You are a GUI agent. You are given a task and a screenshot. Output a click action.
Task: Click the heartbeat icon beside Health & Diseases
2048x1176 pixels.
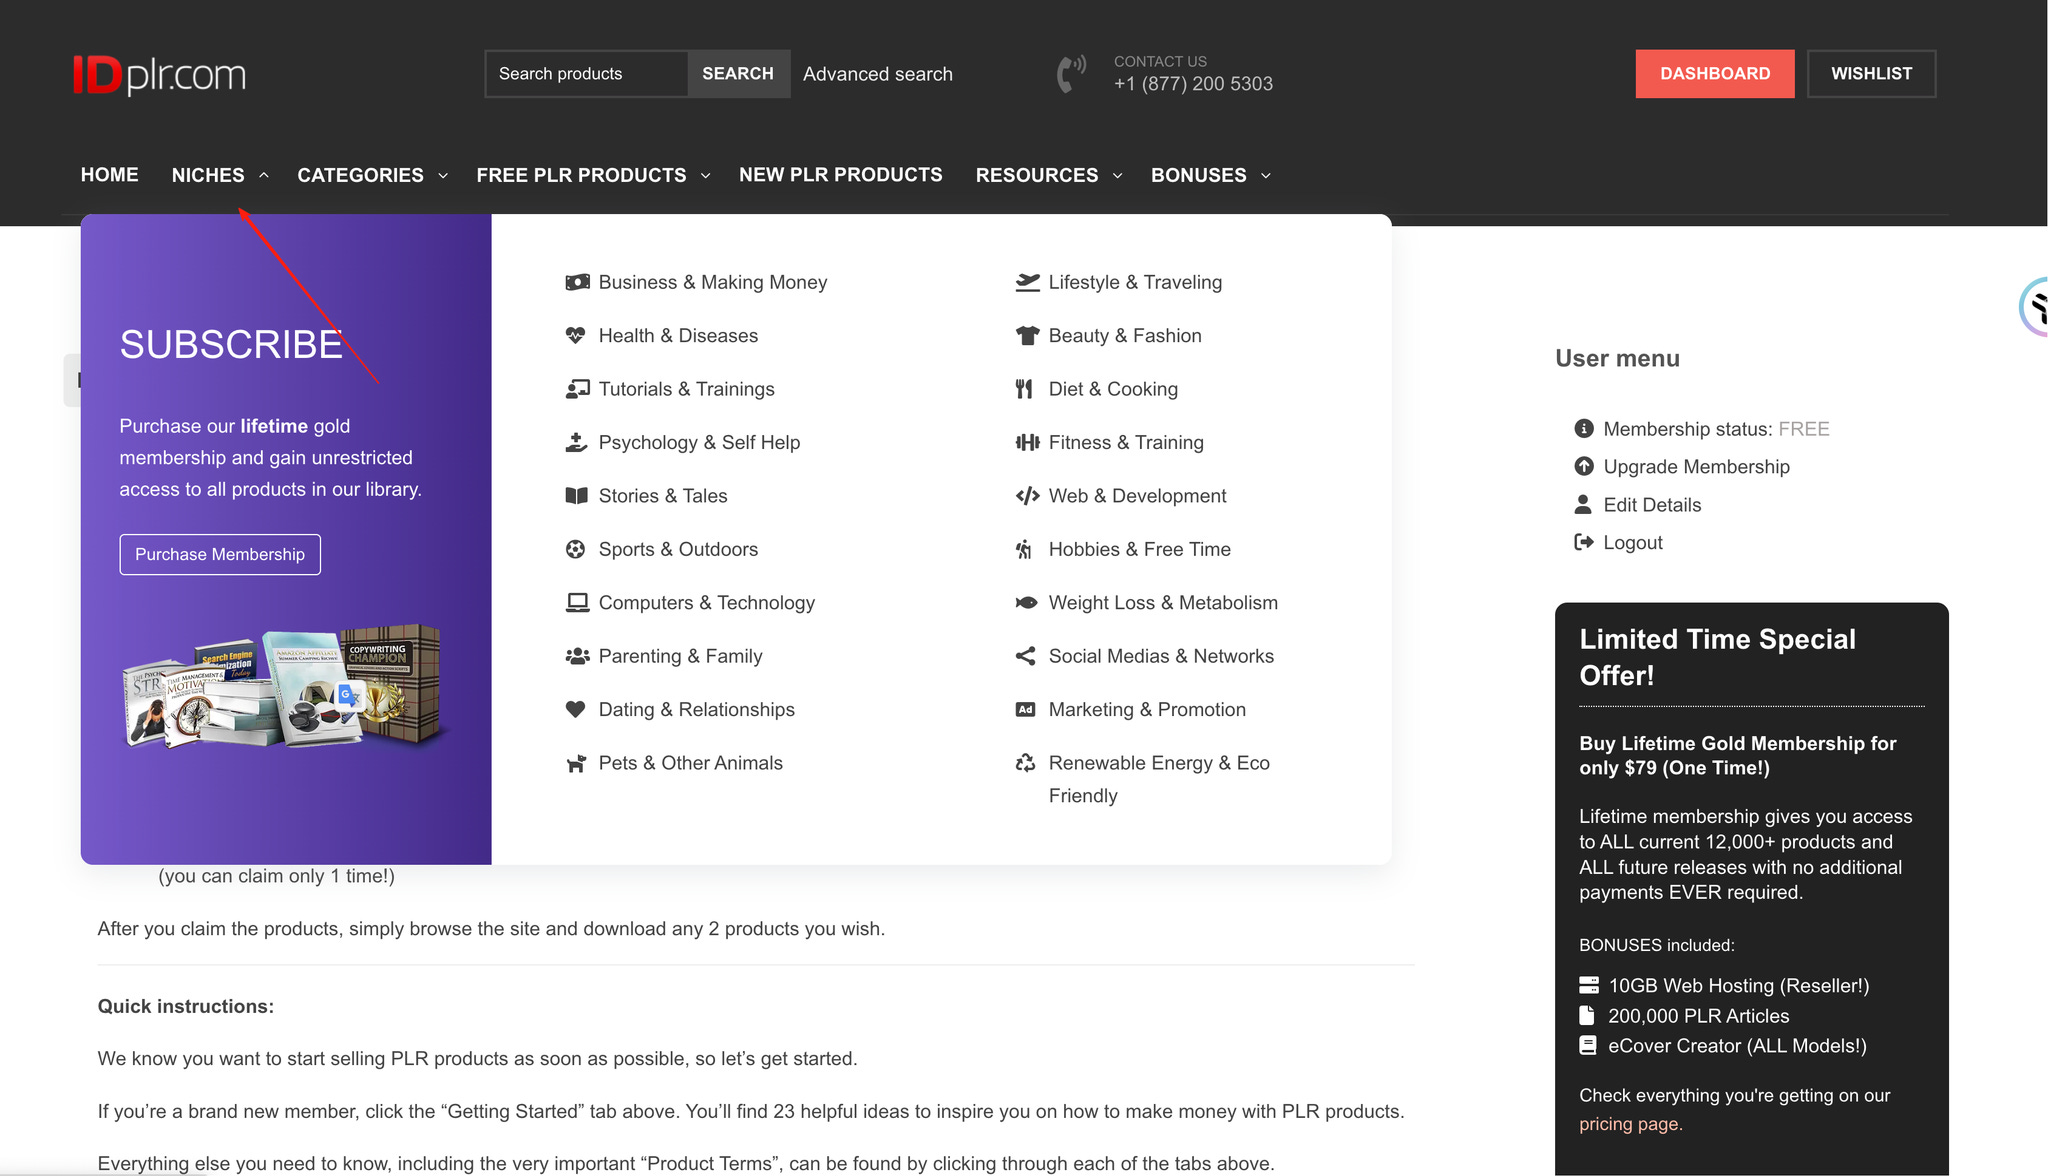pos(575,336)
